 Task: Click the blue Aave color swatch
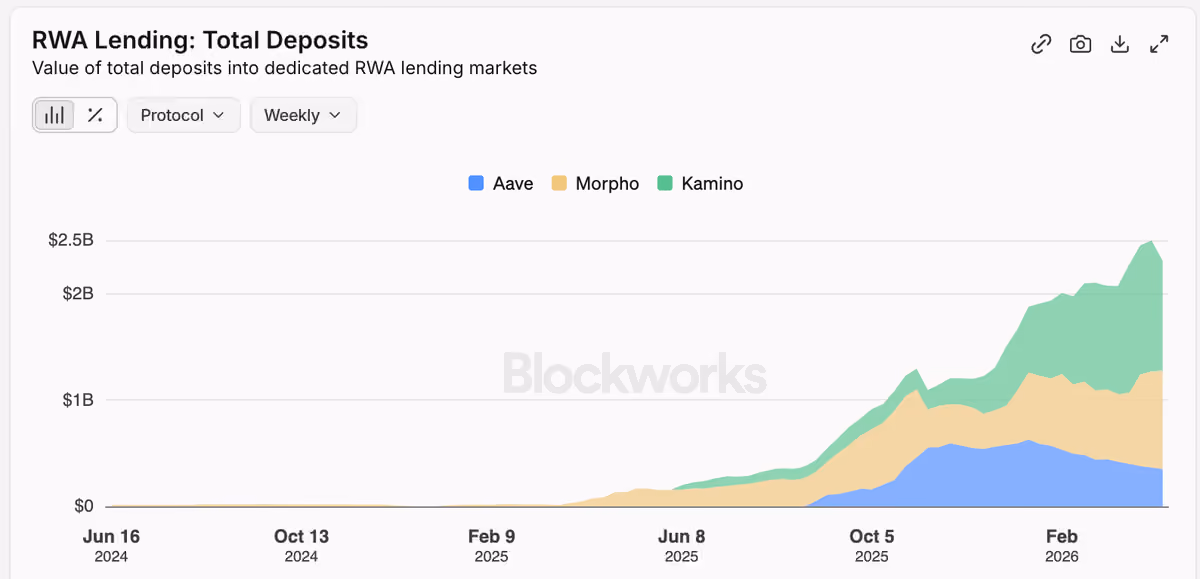(x=476, y=184)
